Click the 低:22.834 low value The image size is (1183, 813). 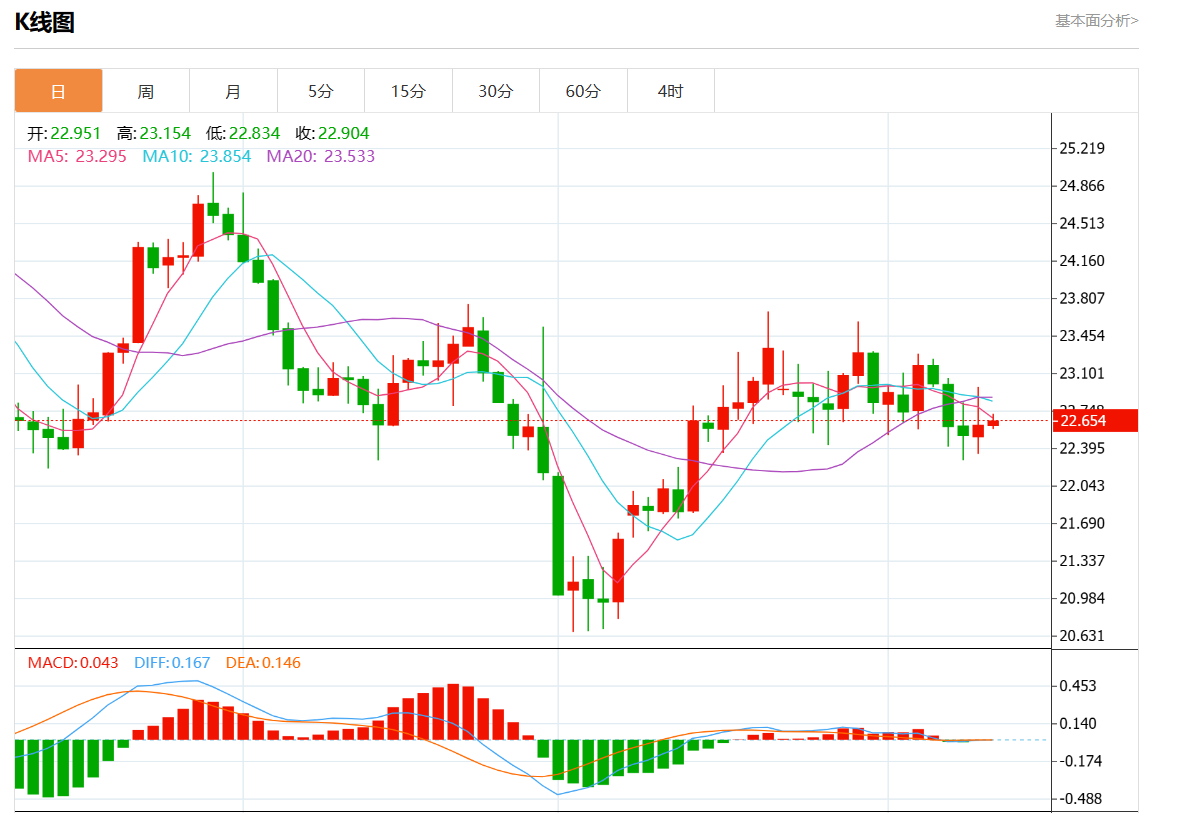tap(243, 133)
